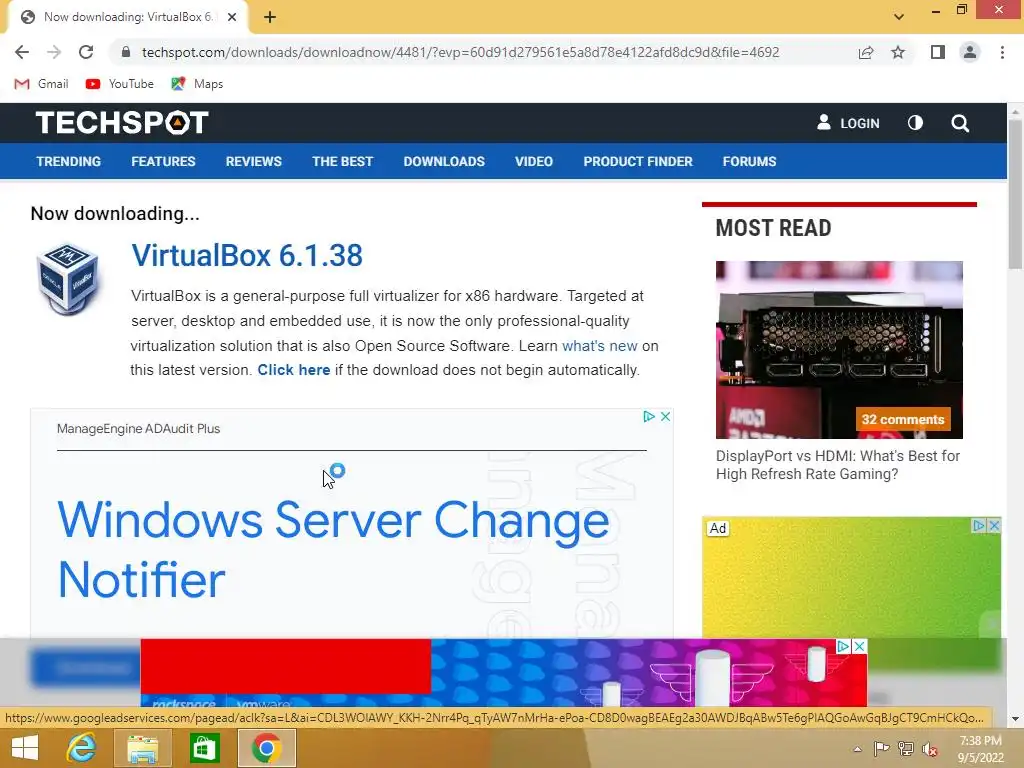The width and height of the screenshot is (1024, 768).
Task: Switch to Chrome on the taskbar
Action: click(x=266, y=748)
